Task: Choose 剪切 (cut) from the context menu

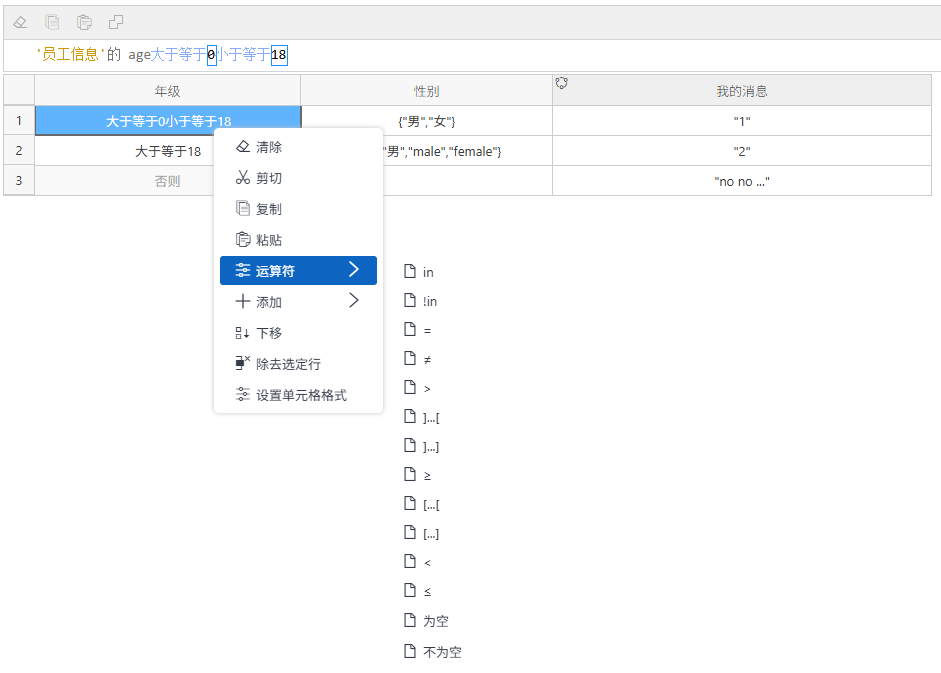Action: (268, 178)
